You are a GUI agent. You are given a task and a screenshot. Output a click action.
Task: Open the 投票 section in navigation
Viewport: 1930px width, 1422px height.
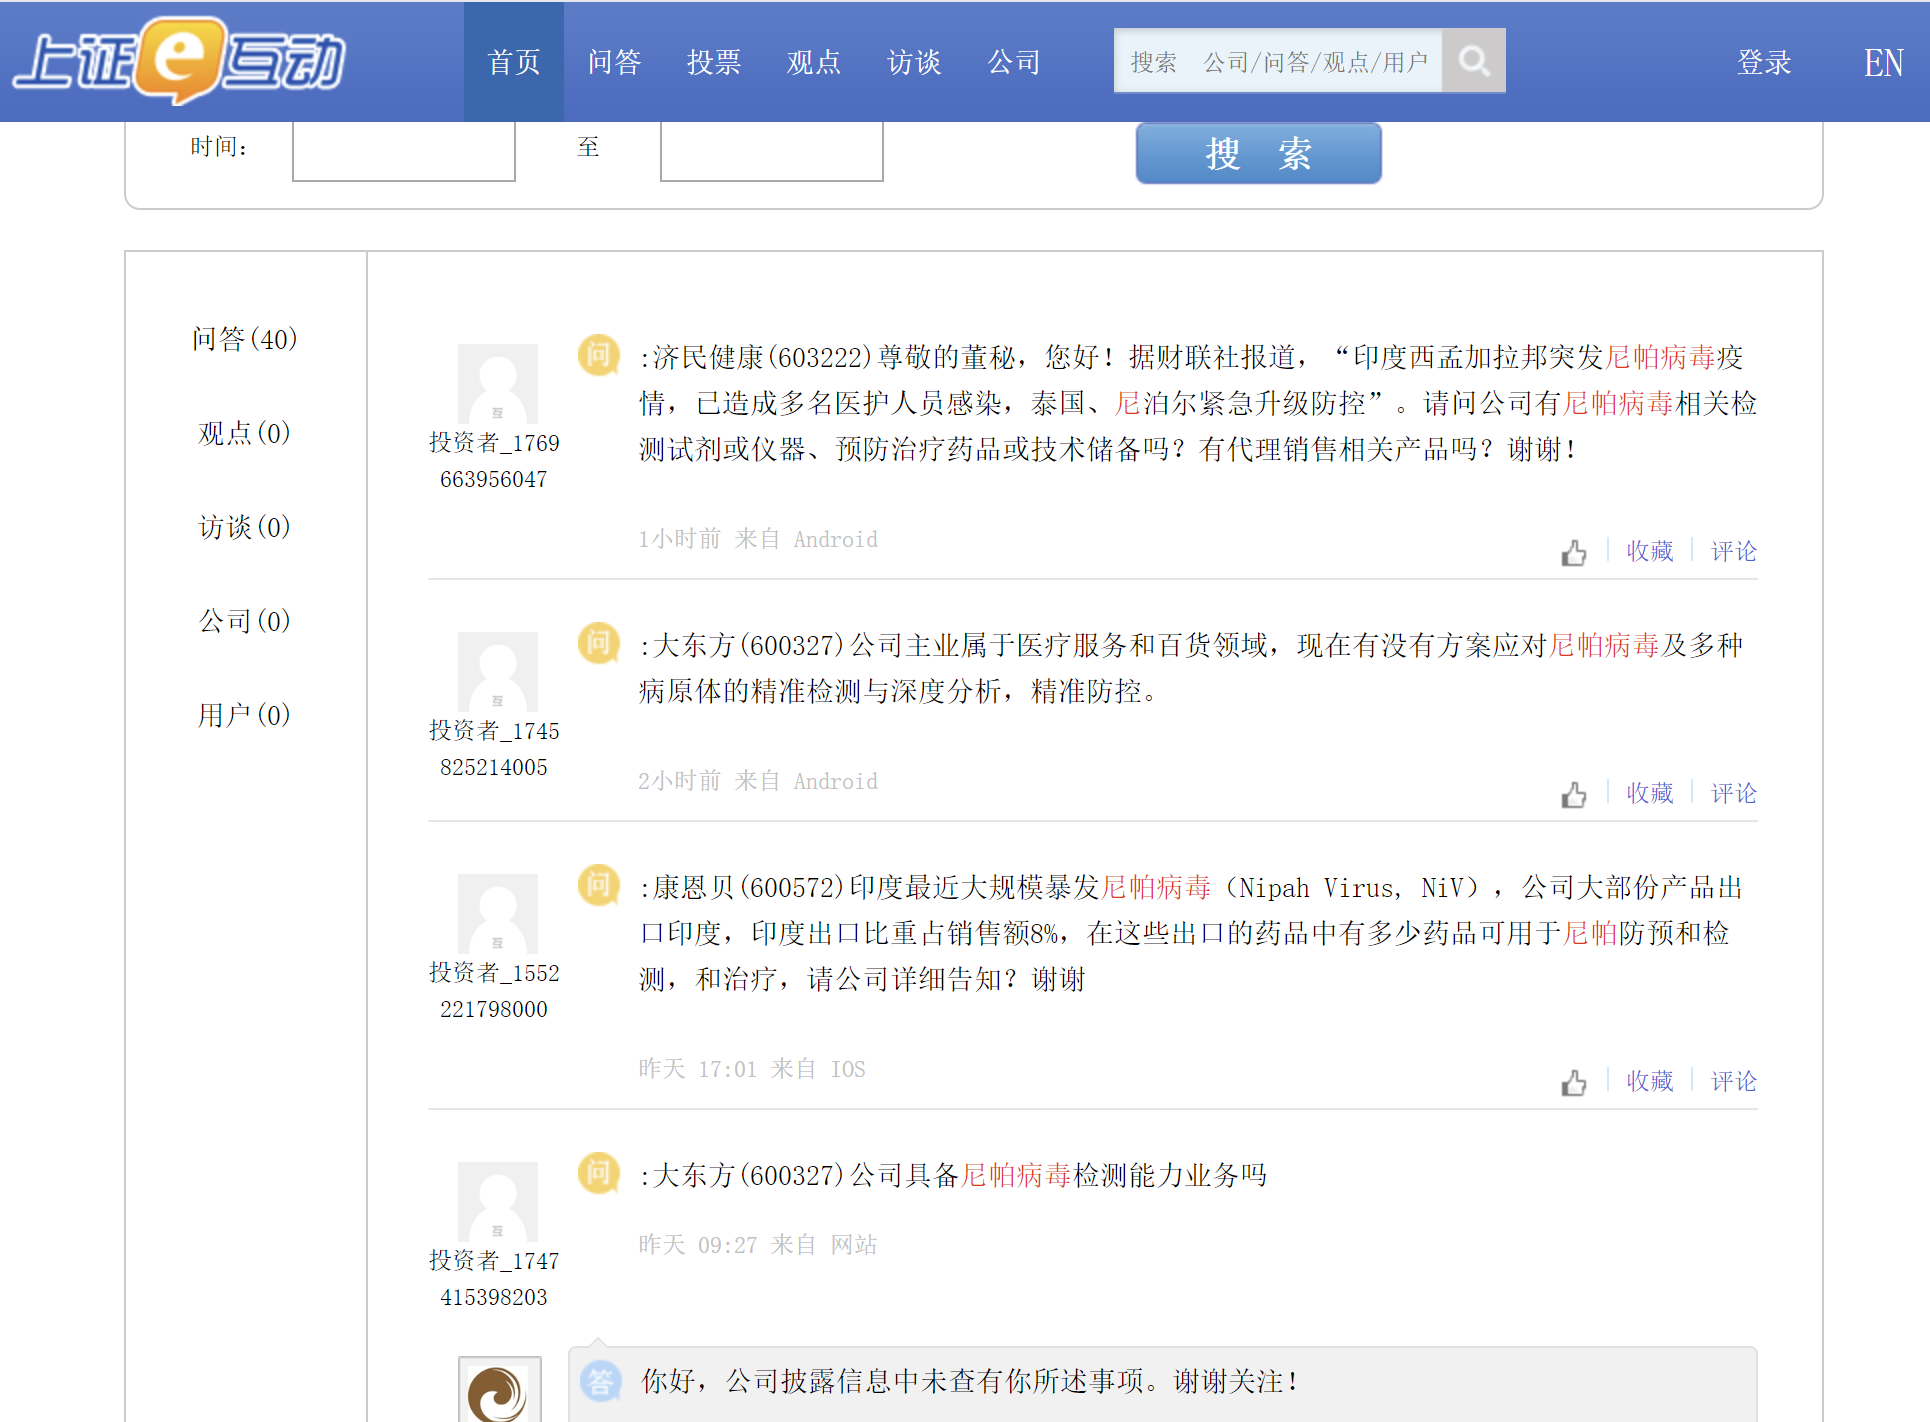tap(713, 62)
